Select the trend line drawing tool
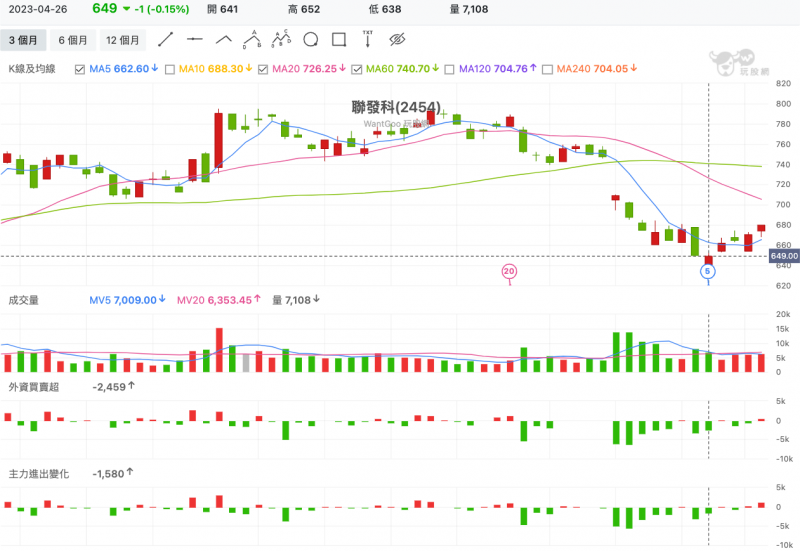The image size is (800, 551). 166,40
